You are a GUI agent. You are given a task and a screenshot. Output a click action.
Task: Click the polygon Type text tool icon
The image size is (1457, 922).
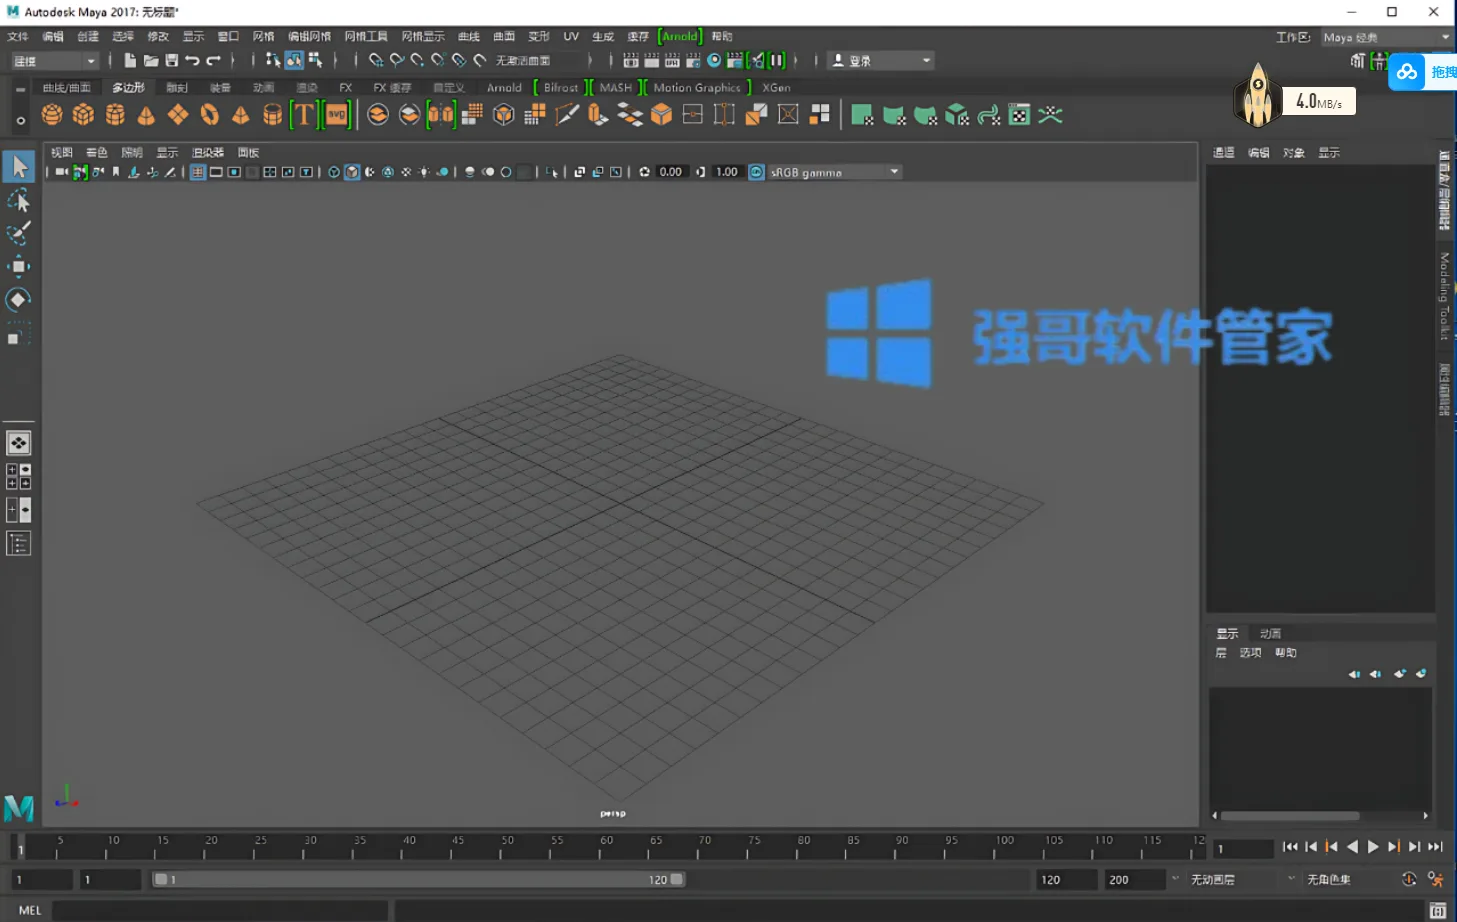(303, 115)
